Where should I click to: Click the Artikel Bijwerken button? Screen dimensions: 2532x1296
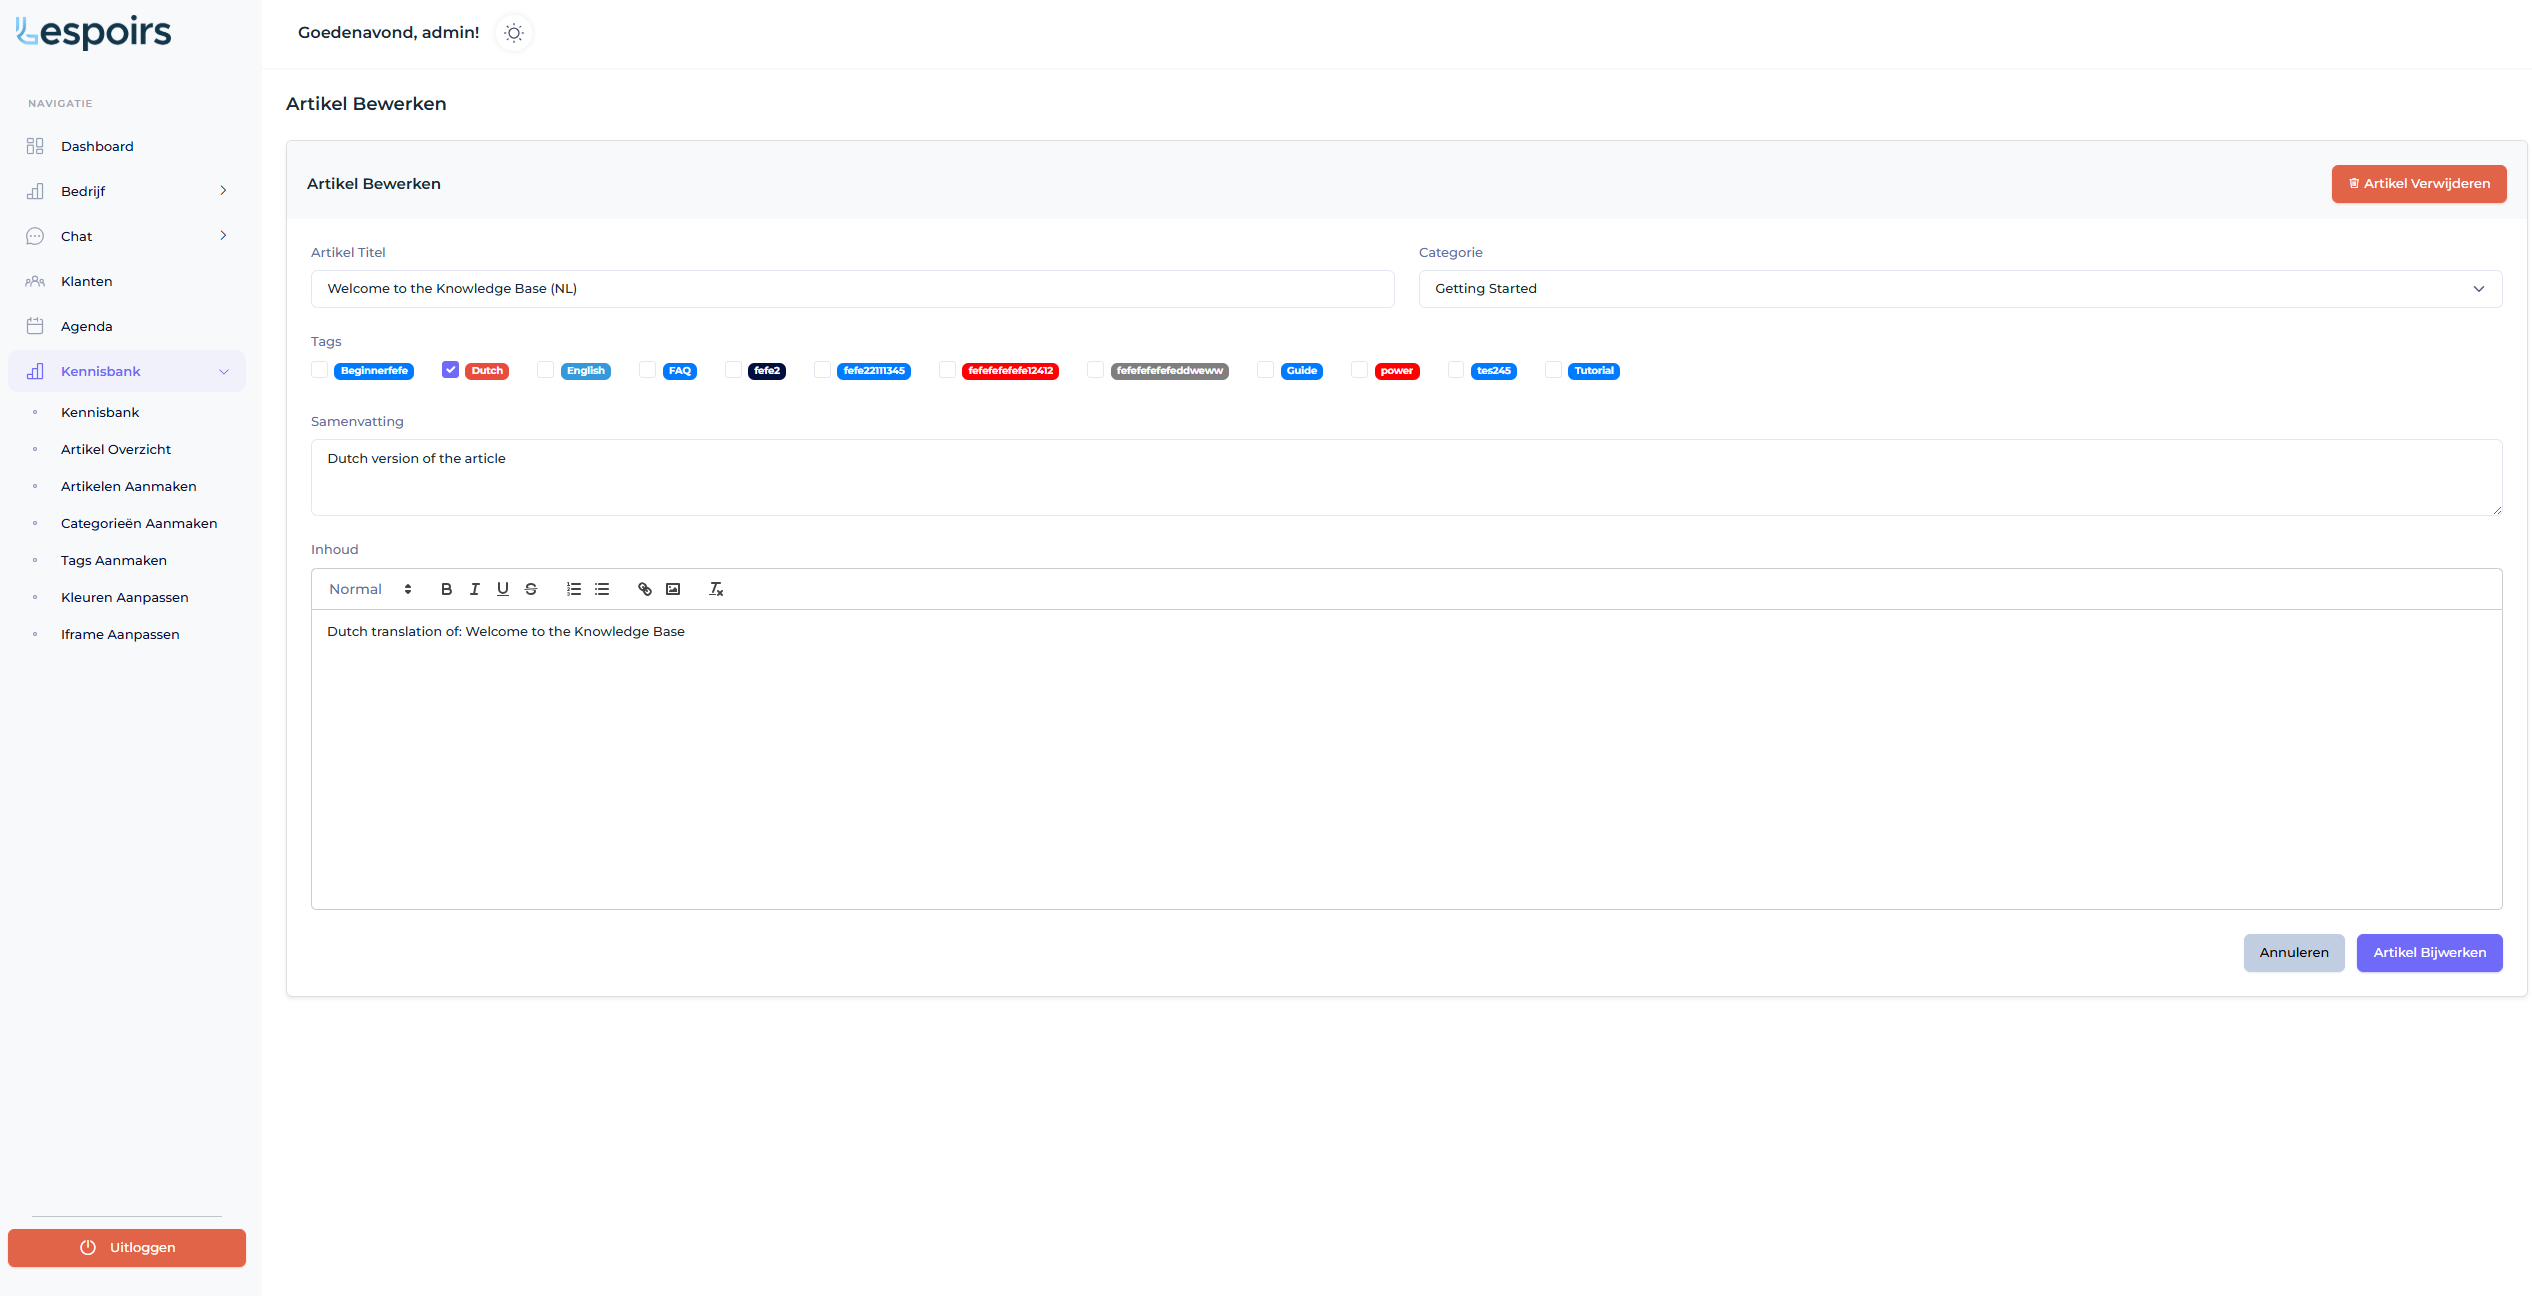pos(2429,952)
